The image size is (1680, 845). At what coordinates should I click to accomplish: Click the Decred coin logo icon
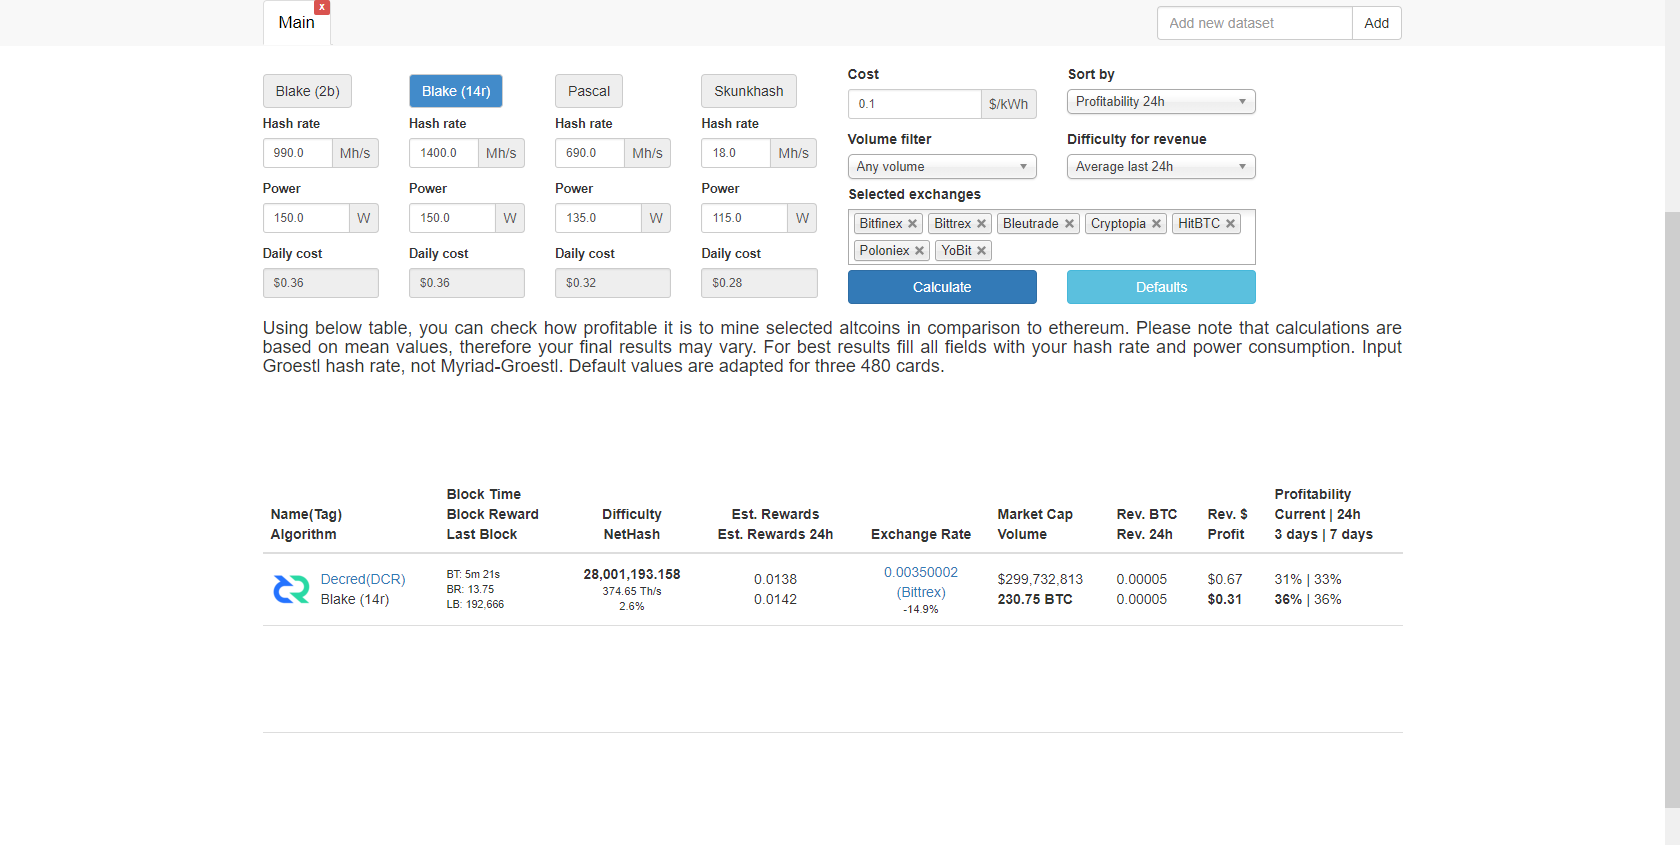(x=291, y=589)
